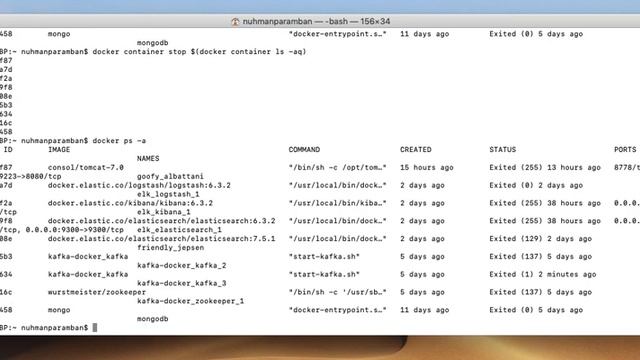This screenshot has width=640, height=360.
Task: Click 'Exited (137) 5 days ago' in zookeeper row
Action: (540, 293)
